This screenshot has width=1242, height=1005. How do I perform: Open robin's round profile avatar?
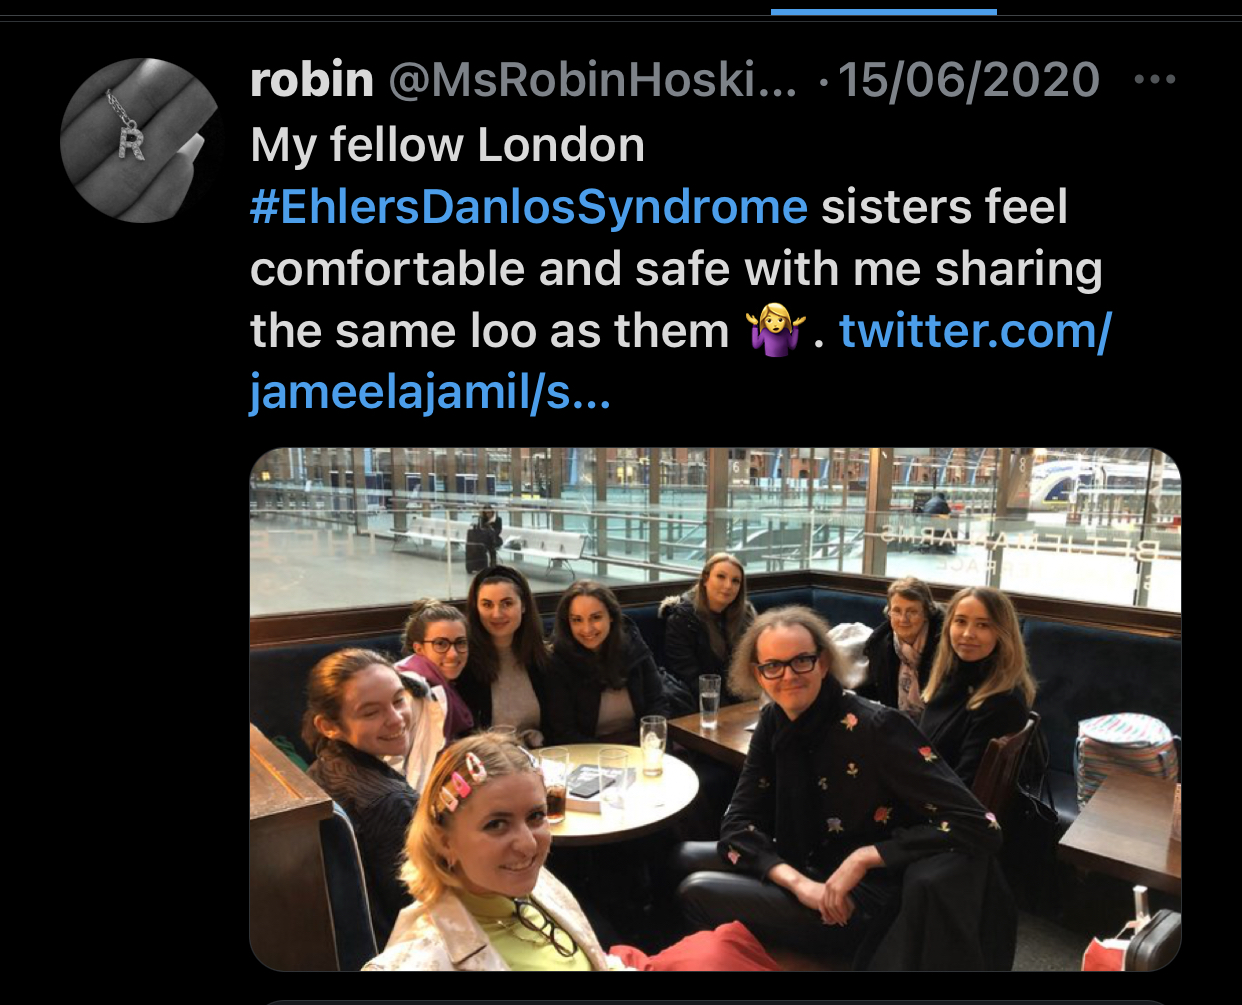[141, 141]
